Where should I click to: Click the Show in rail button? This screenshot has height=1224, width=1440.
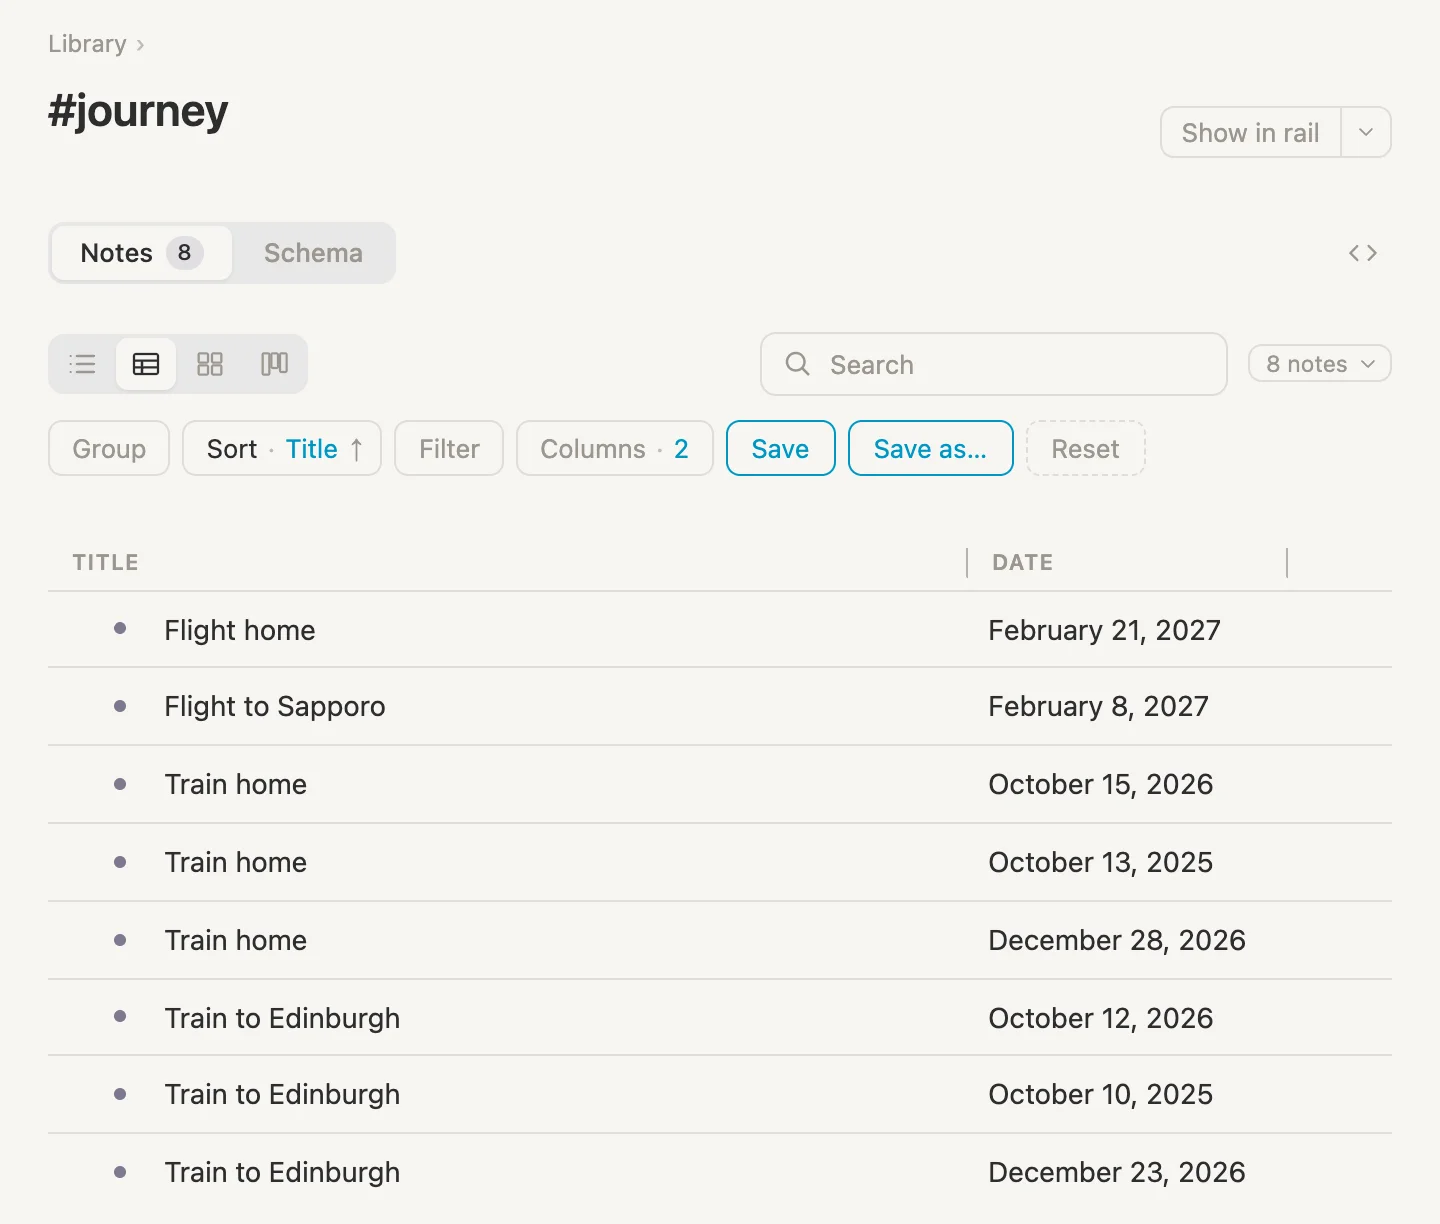click(x=1250, y=132)
